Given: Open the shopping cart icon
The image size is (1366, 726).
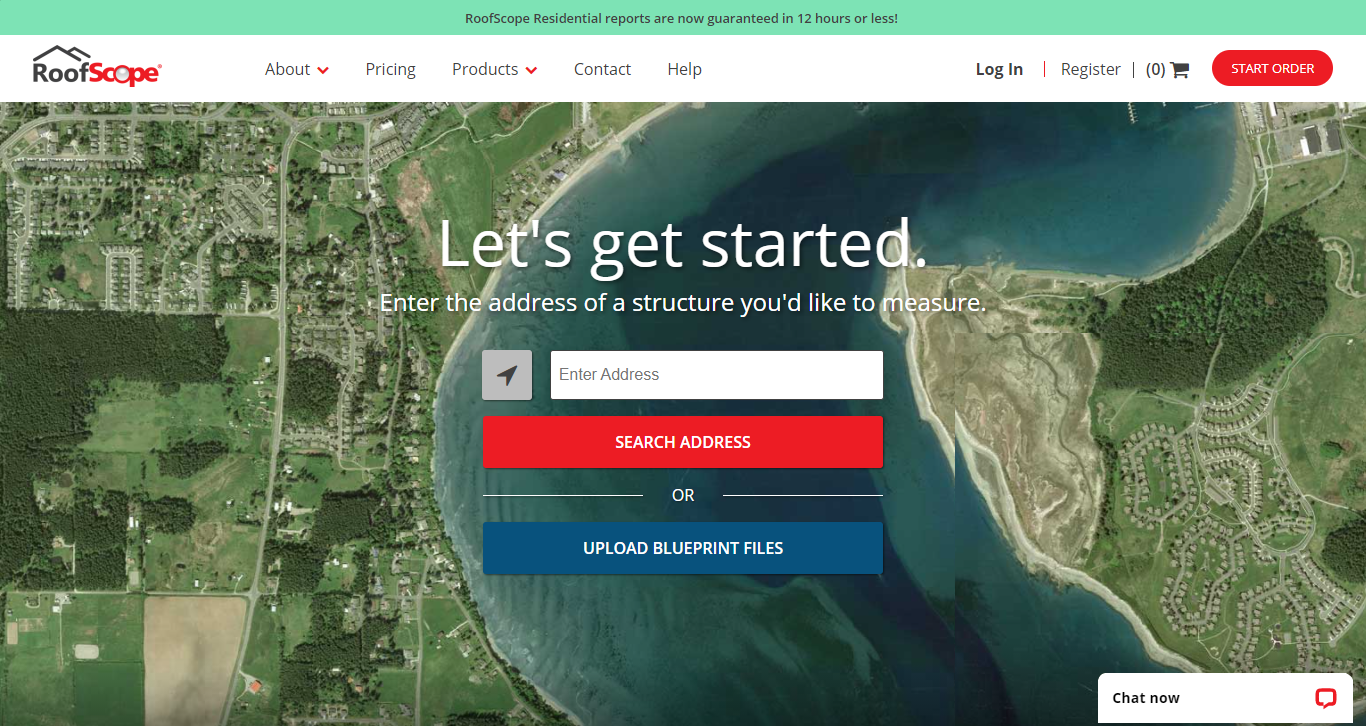Looking at the screenshot, I should pos(1180,69).
